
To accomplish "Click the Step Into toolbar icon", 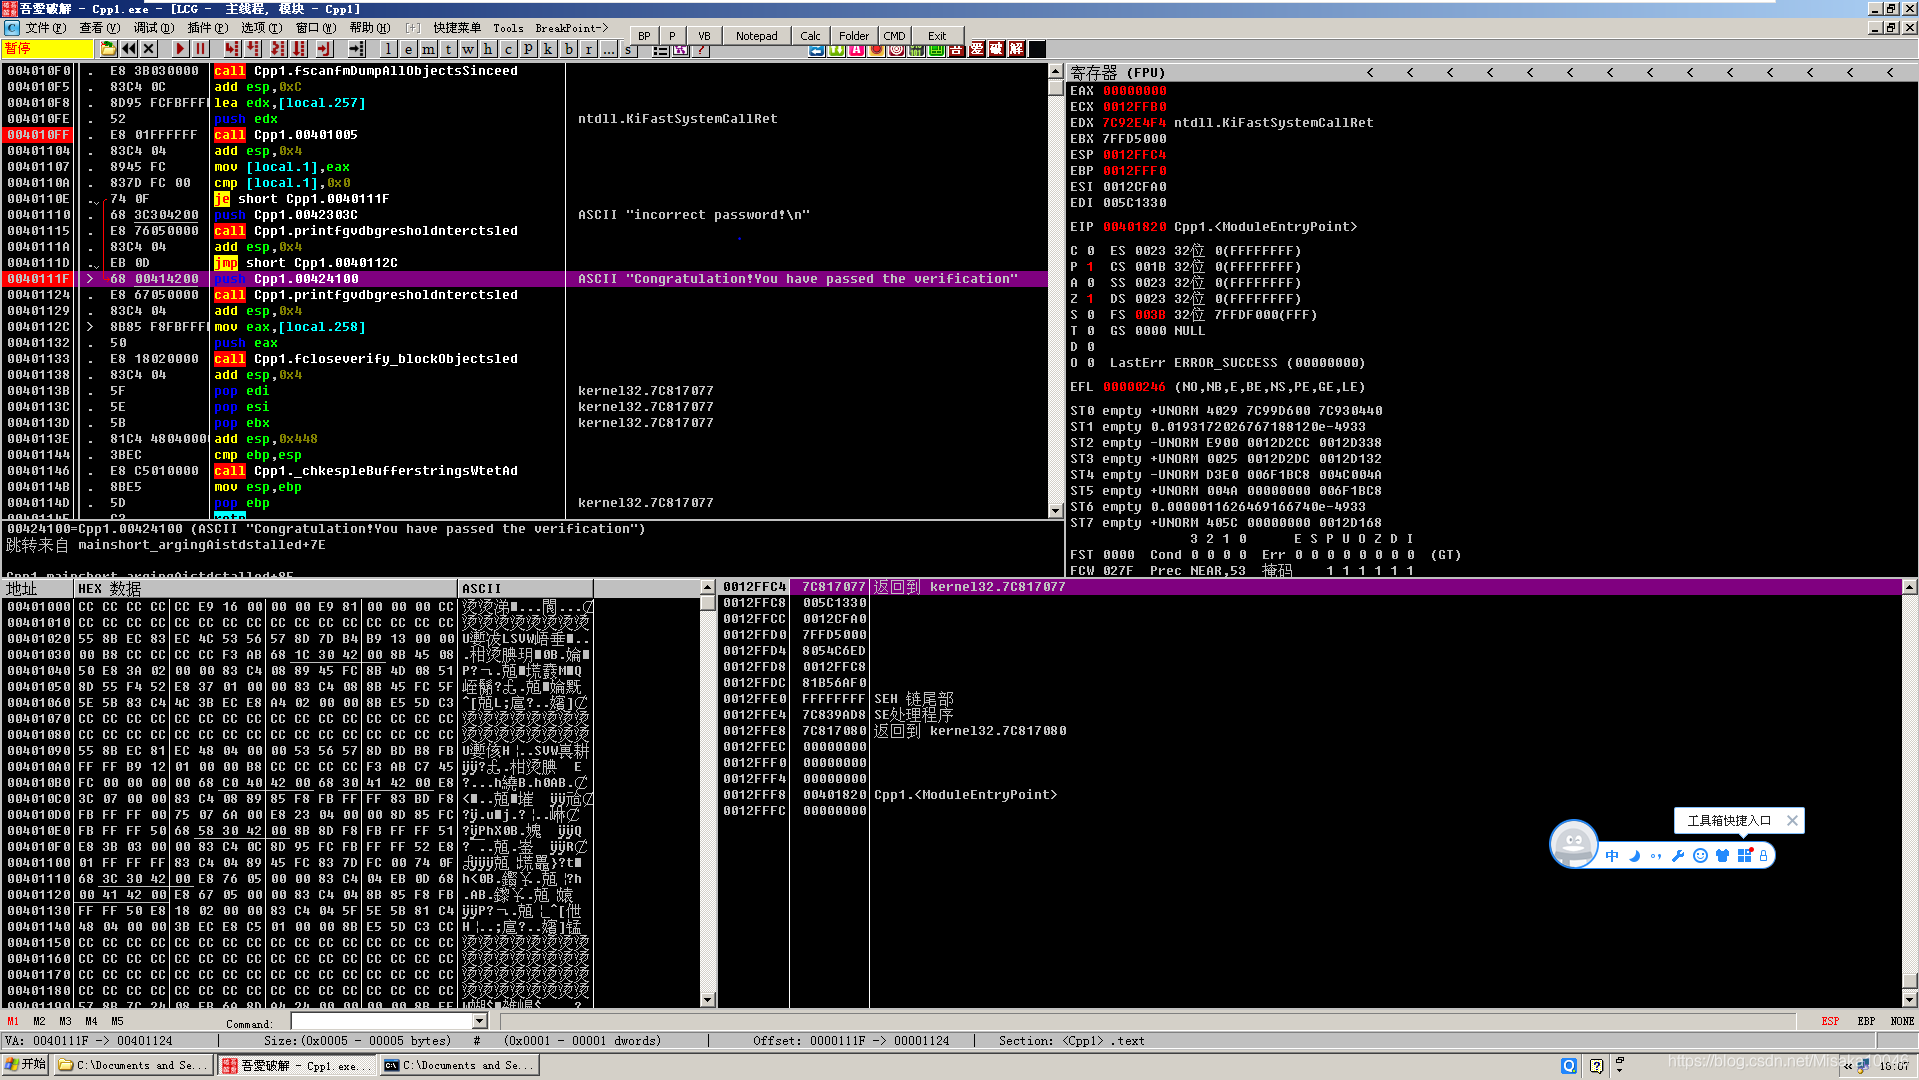I will click(232, 48).
